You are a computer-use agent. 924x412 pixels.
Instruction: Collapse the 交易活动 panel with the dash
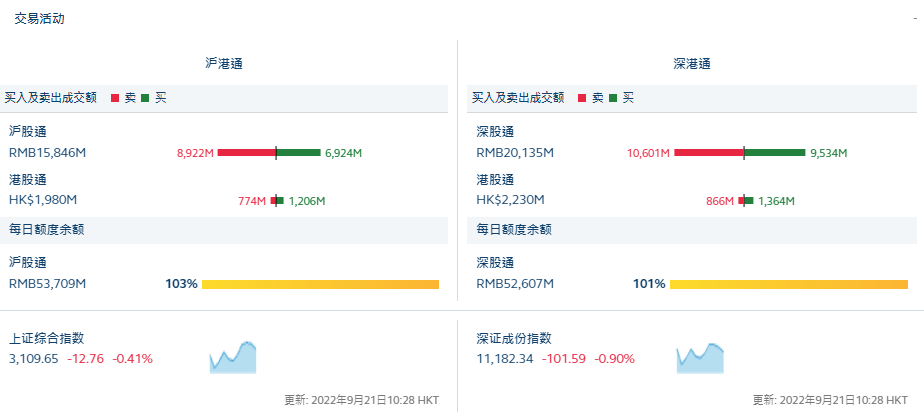pyautogui.click(x=914, y=19)
